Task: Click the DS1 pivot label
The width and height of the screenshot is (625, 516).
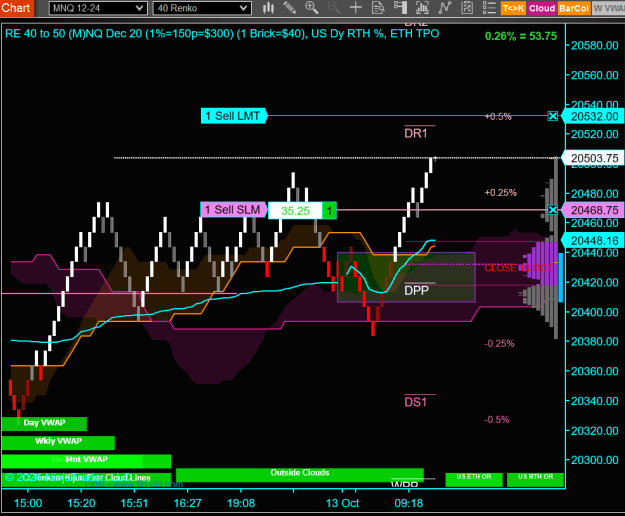Action: coord(415,402)
